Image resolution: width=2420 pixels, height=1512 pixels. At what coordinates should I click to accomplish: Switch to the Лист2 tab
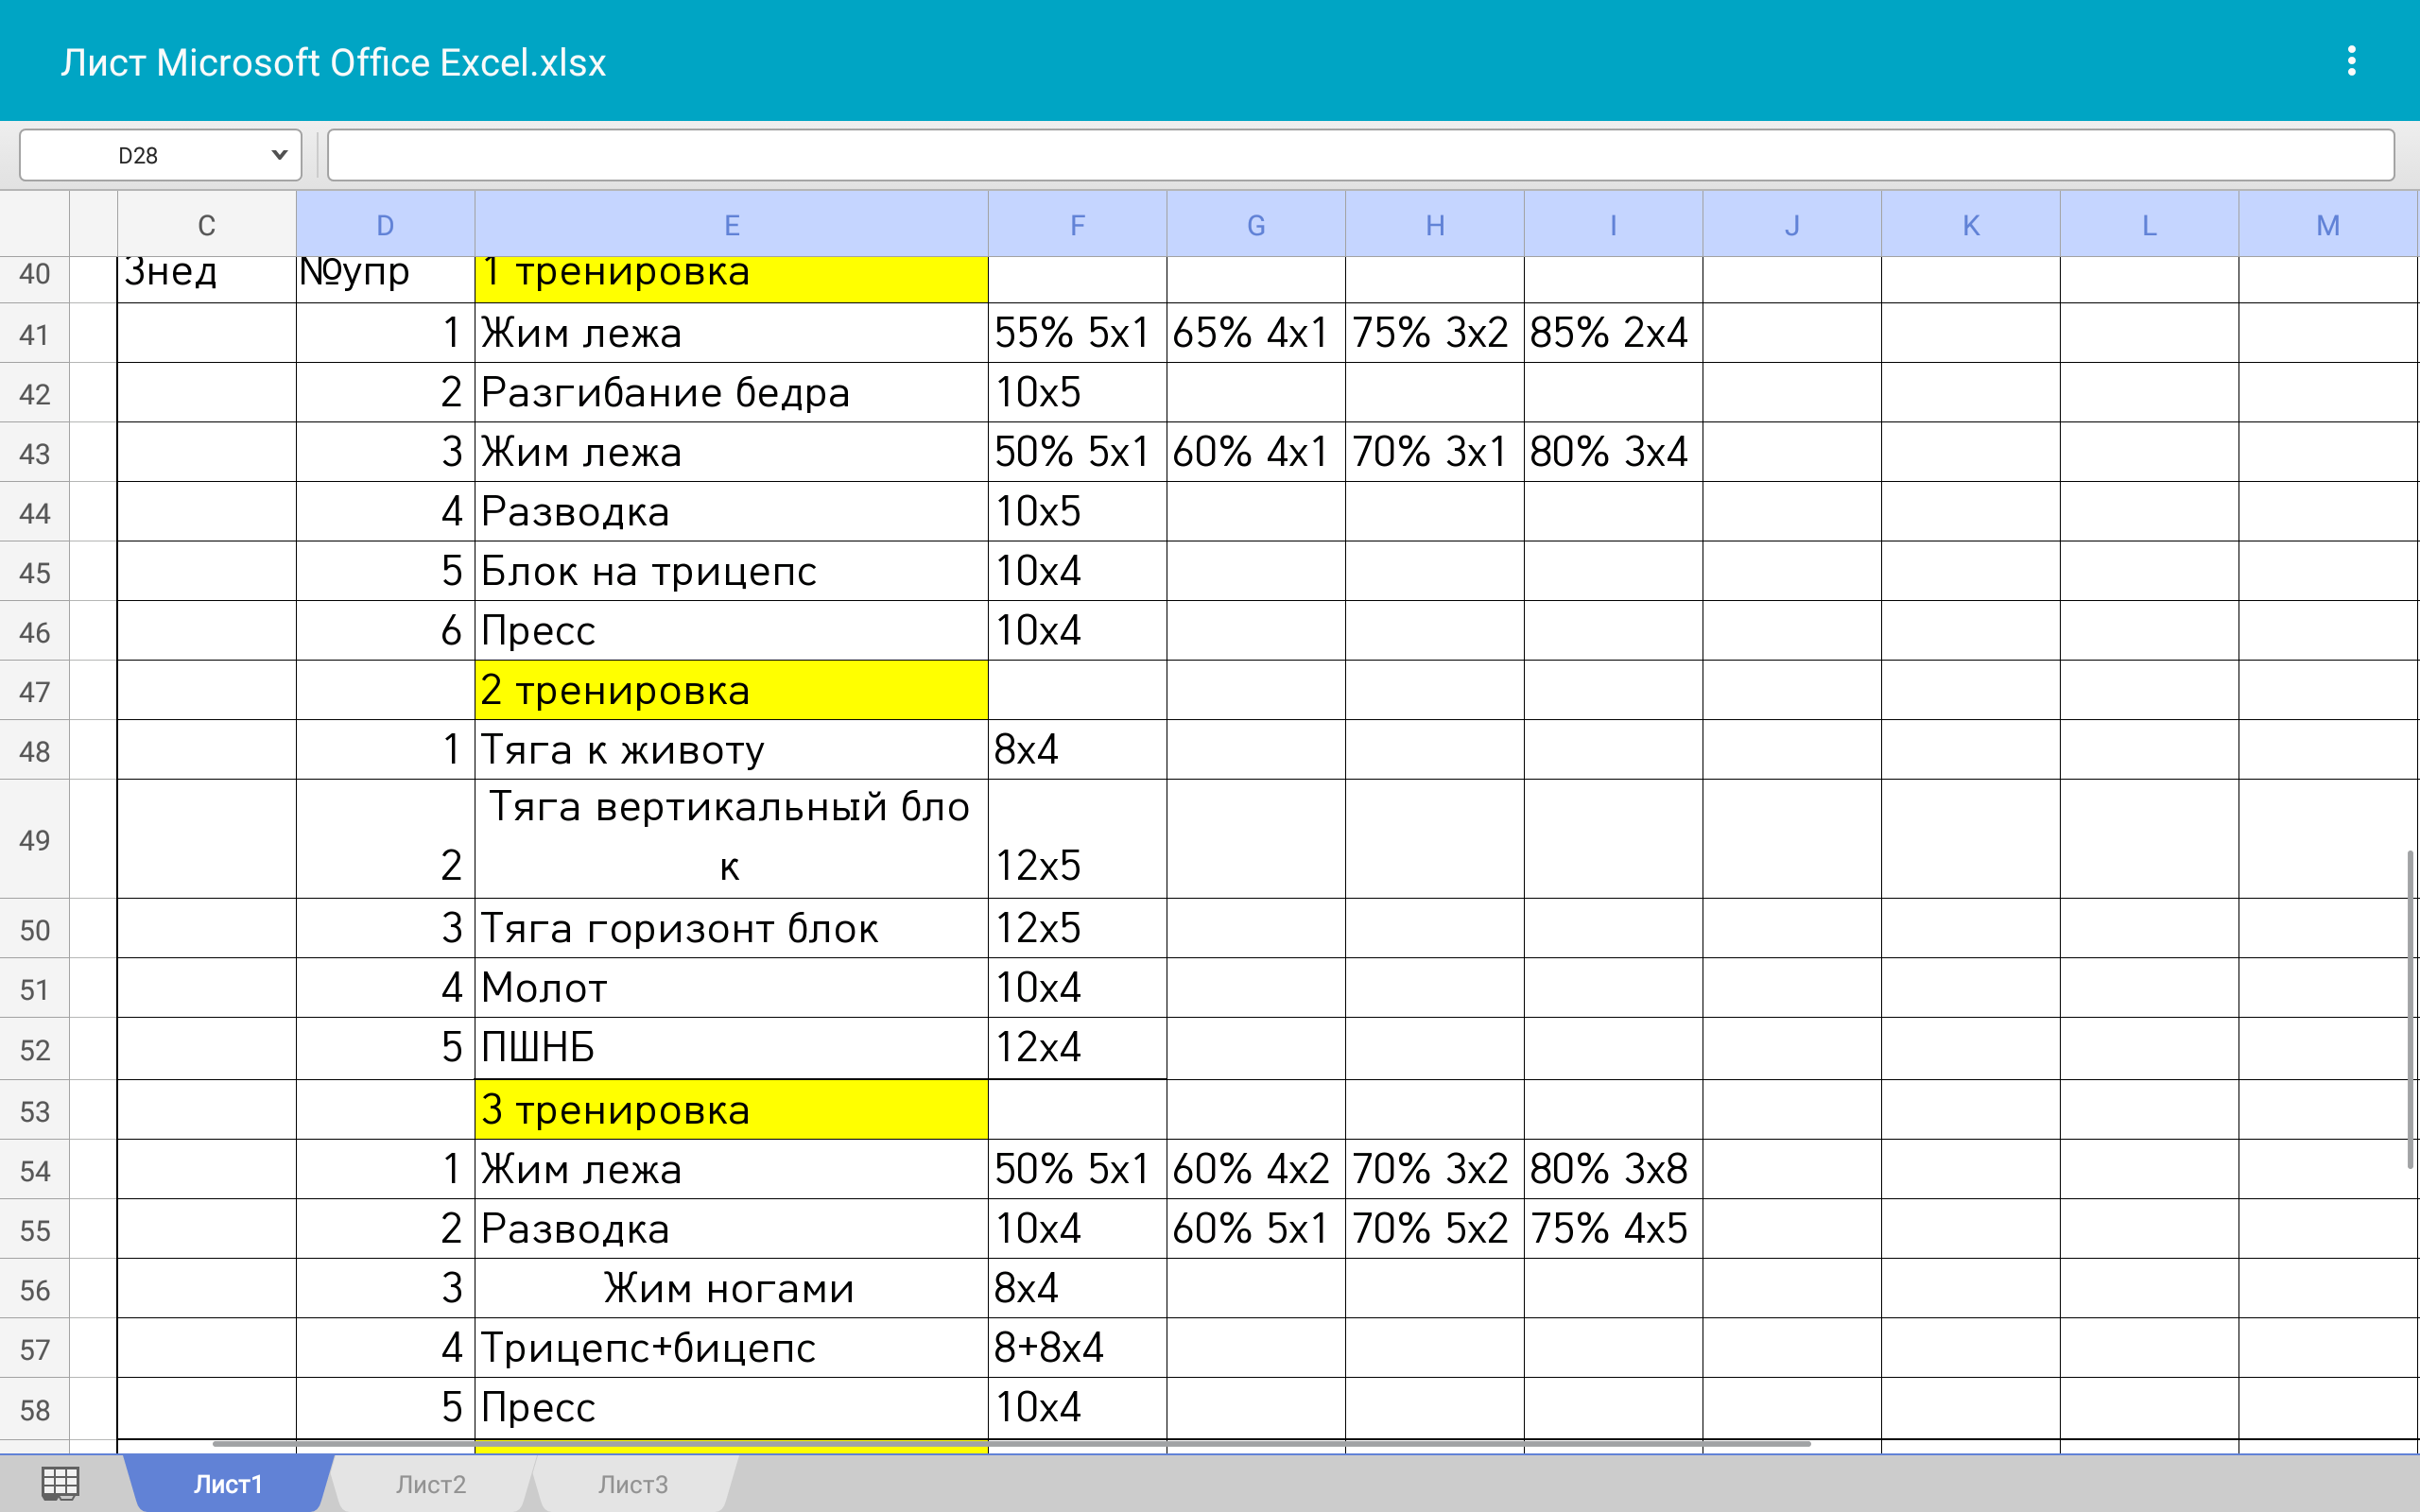tap(430, 1484)
